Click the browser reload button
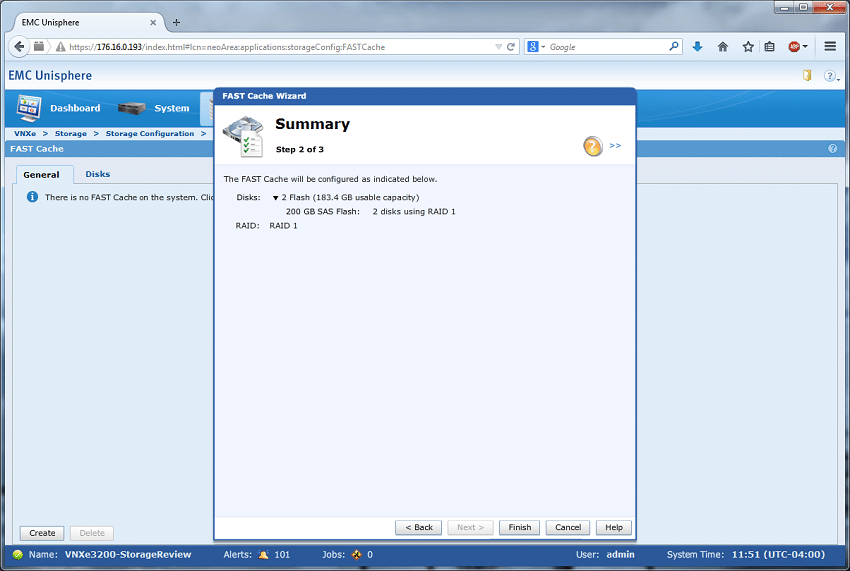This screenshot has width=850, height=571. point(511,47)
